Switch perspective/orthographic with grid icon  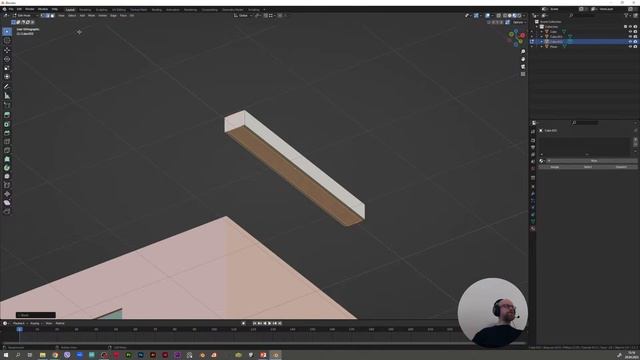tap(523, 74)
